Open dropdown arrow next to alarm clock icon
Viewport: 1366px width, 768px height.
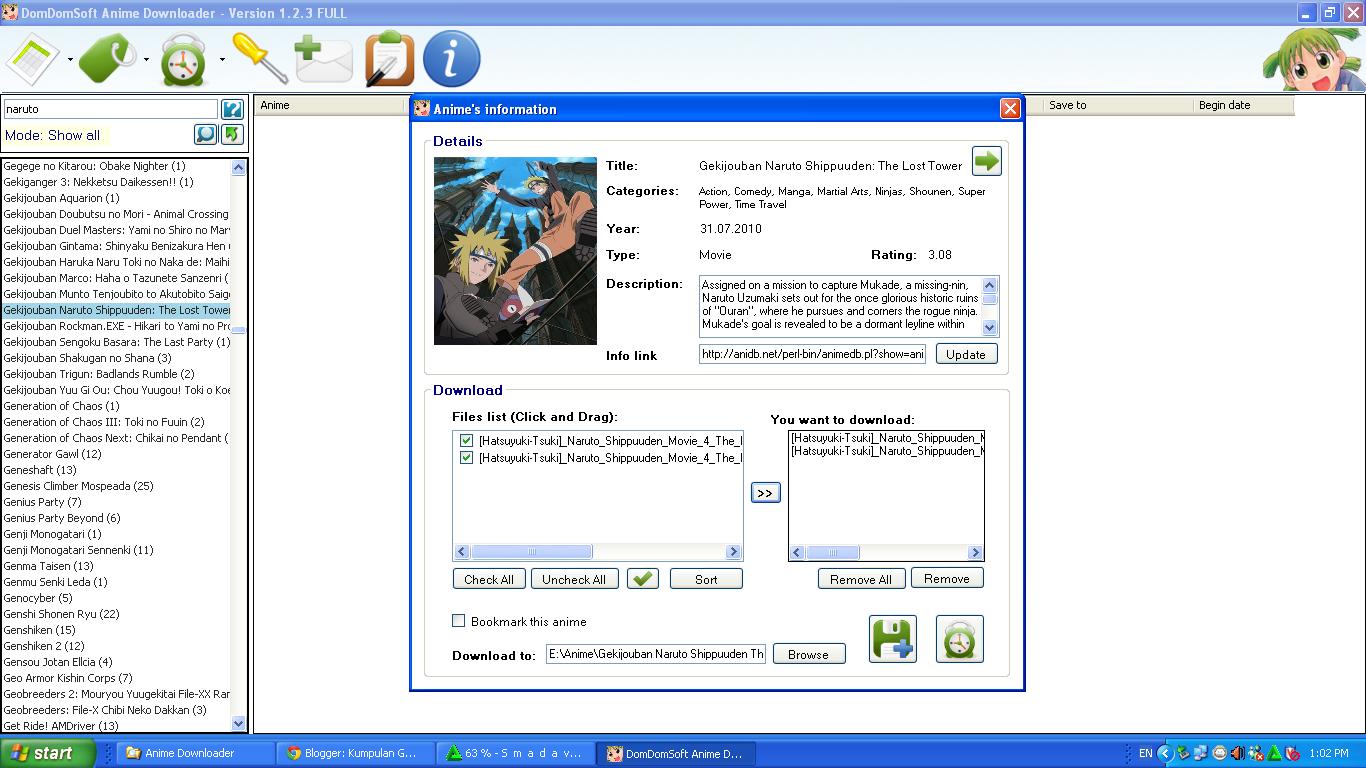(222, 60)
